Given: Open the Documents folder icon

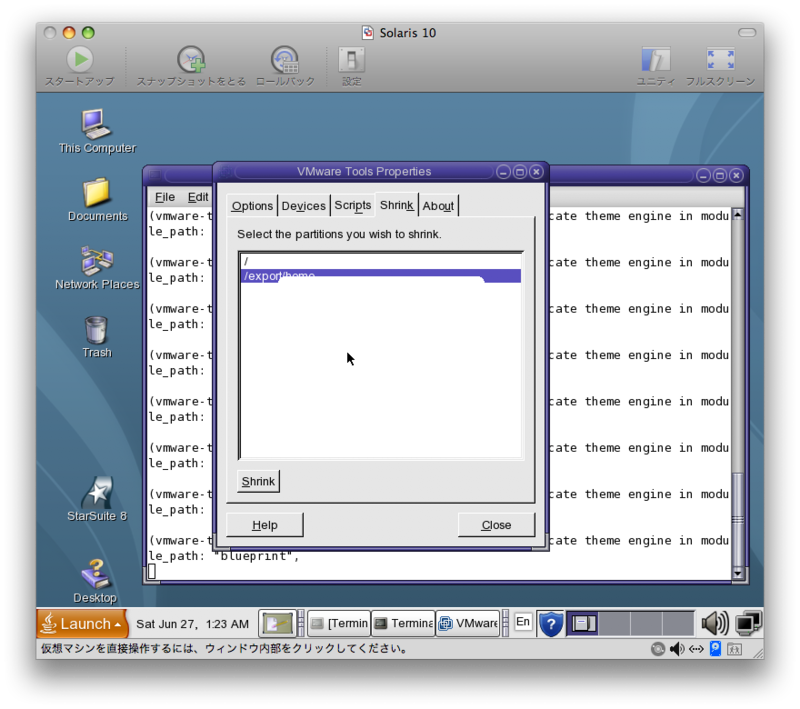Looking at the screenshot, I should [96, 193].
